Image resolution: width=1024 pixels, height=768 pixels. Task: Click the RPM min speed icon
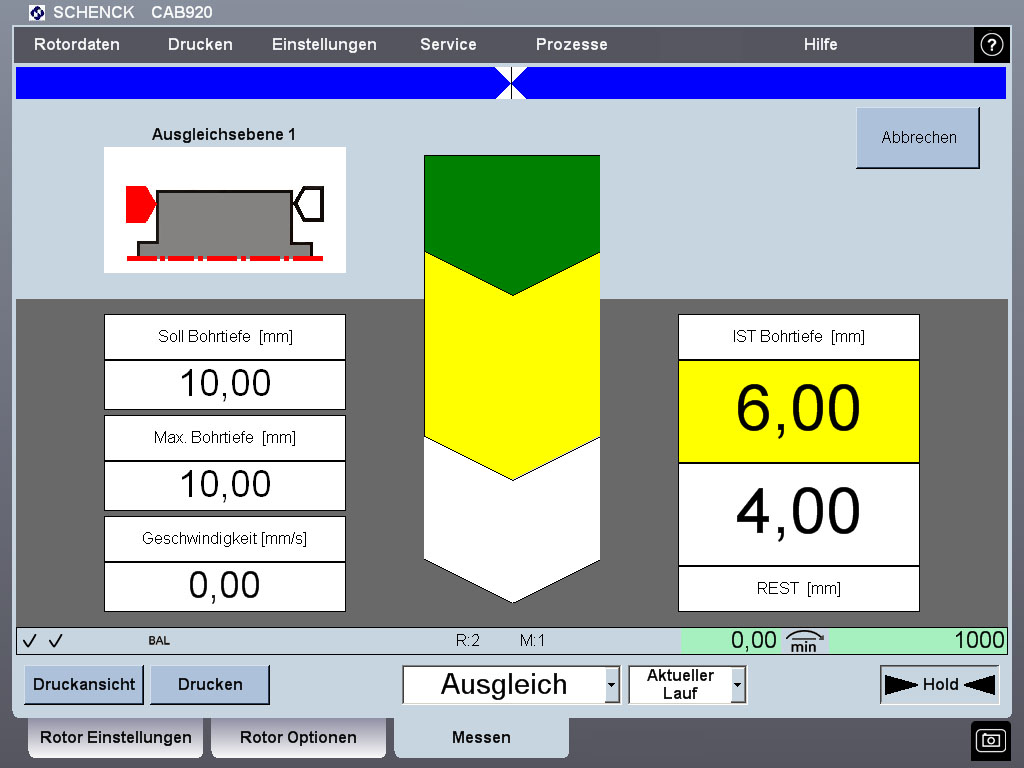[x=804, y=641]
